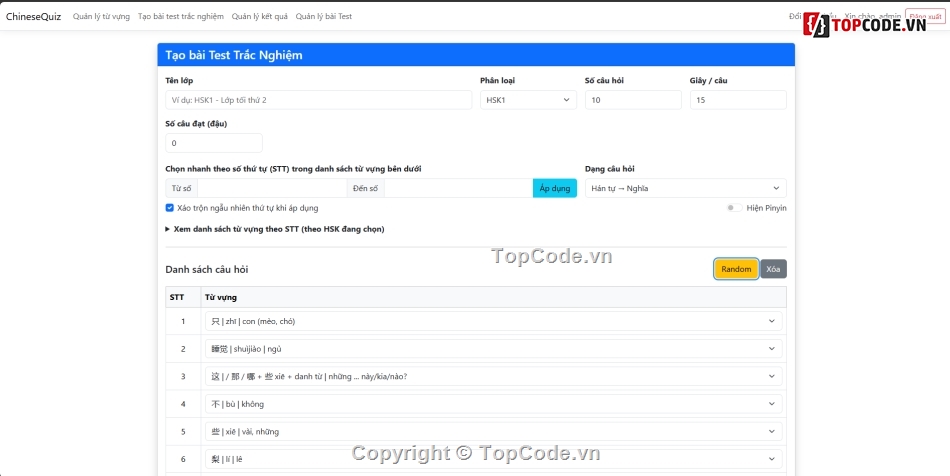This screenshot has width=950, height=476.
Task: Click the Tên lớp input field
Action: click(x=319, y=100)
